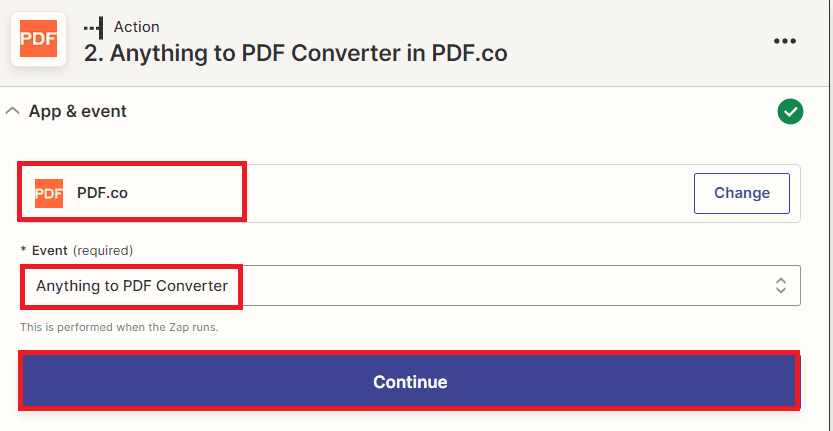This screenshot has height=431, width=833.
Task: Click the Action label above the title
Action: coord(137,27)
